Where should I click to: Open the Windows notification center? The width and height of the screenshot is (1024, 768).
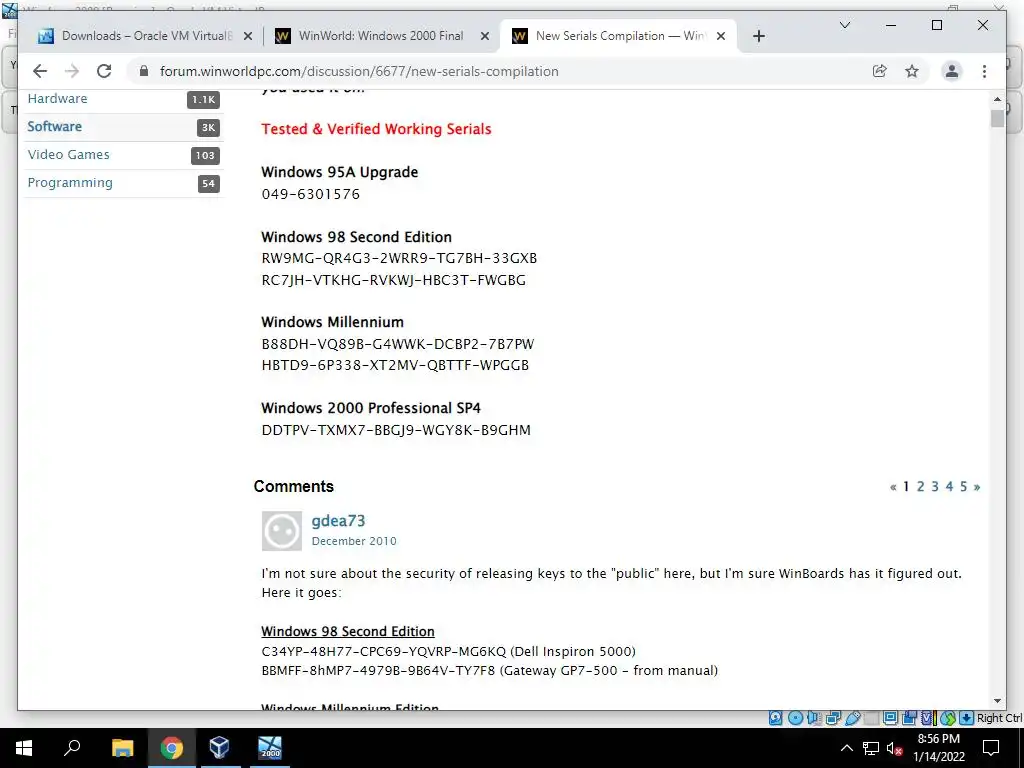pyautogui.click(x=991, y=748)
